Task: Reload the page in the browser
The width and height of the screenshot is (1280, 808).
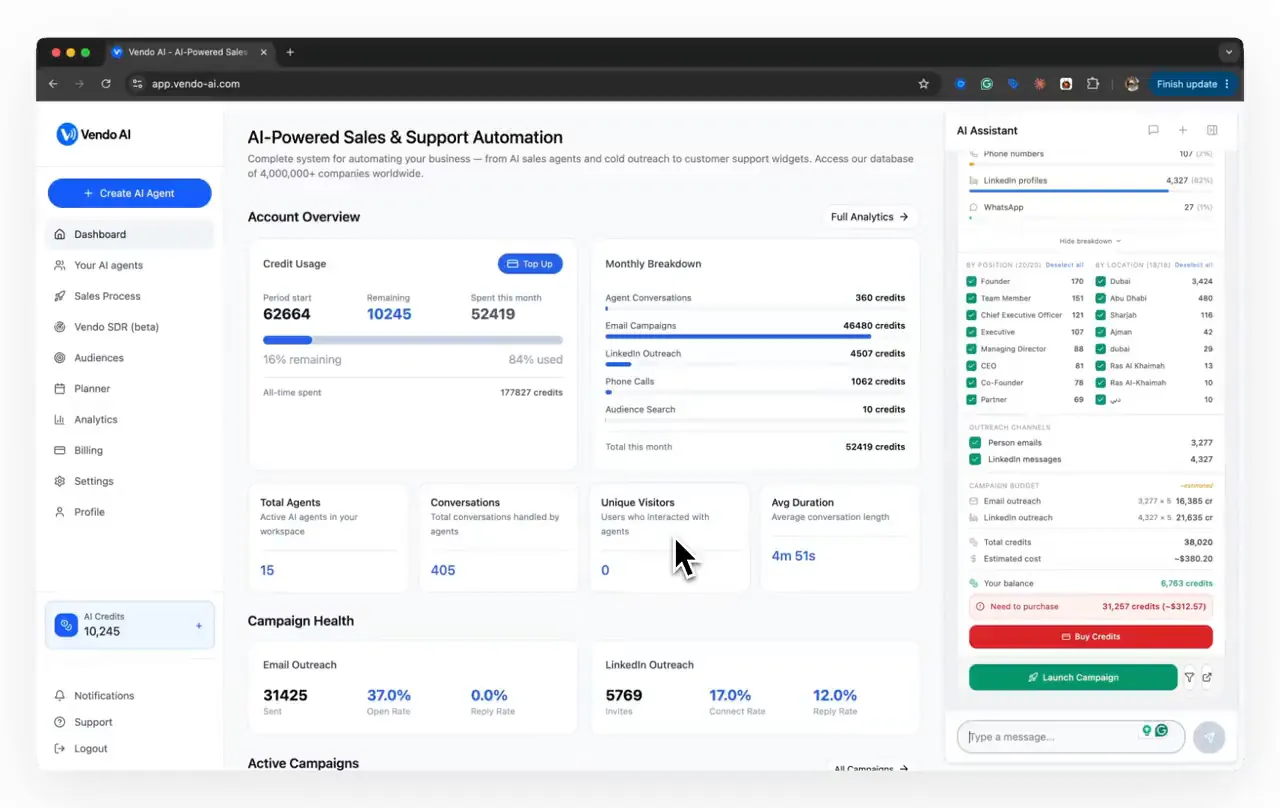Action: (x=106, y=84)
